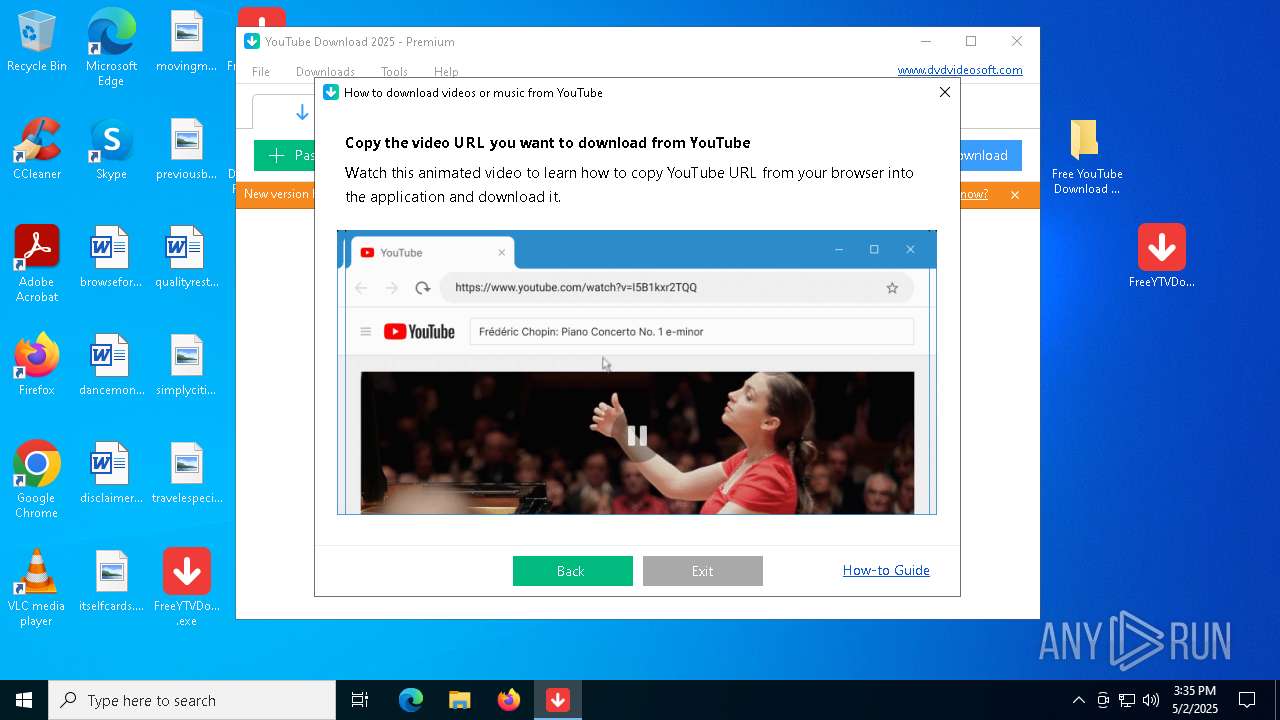1280x720 pixels.
Task: Open Free YouTube Download folder icon
Action: coord(1087,156)
